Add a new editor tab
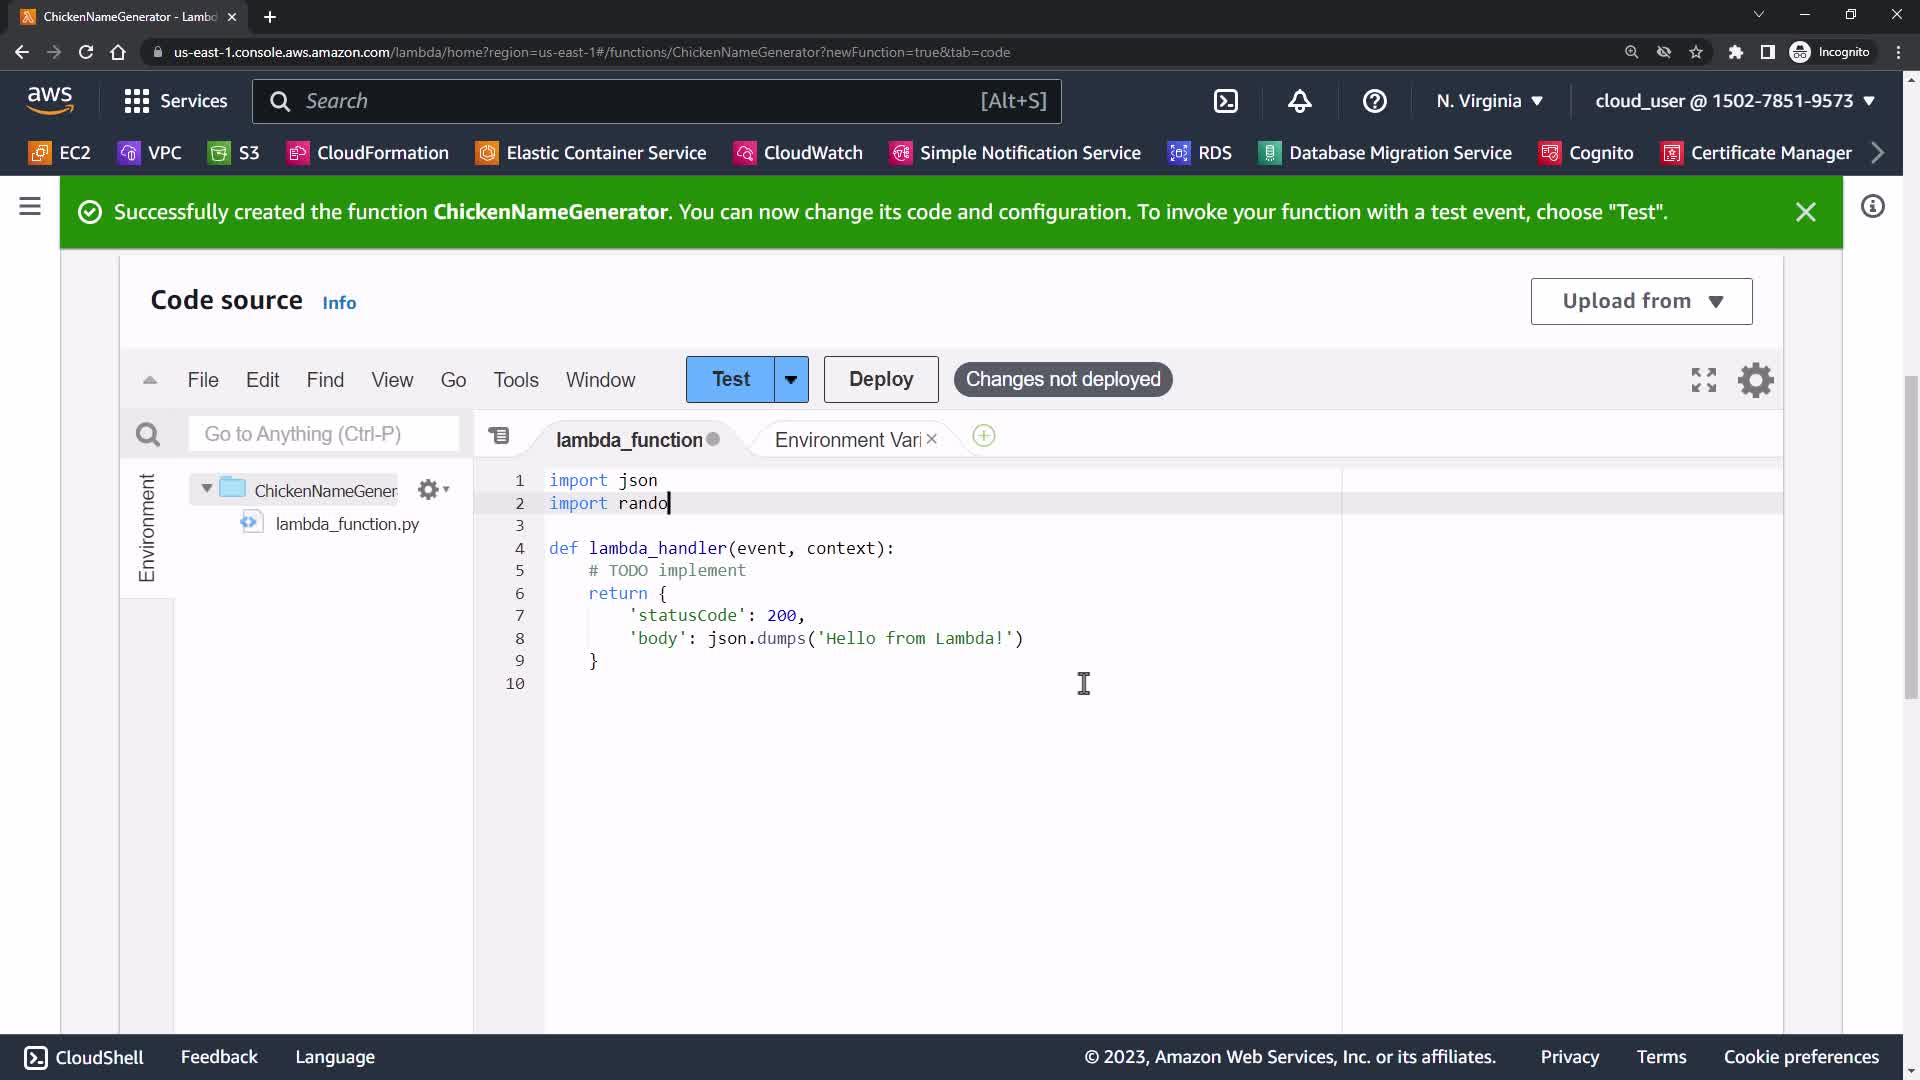Screen dimensions: 1920x1080 pyautogui.click(x=983, y=437)
